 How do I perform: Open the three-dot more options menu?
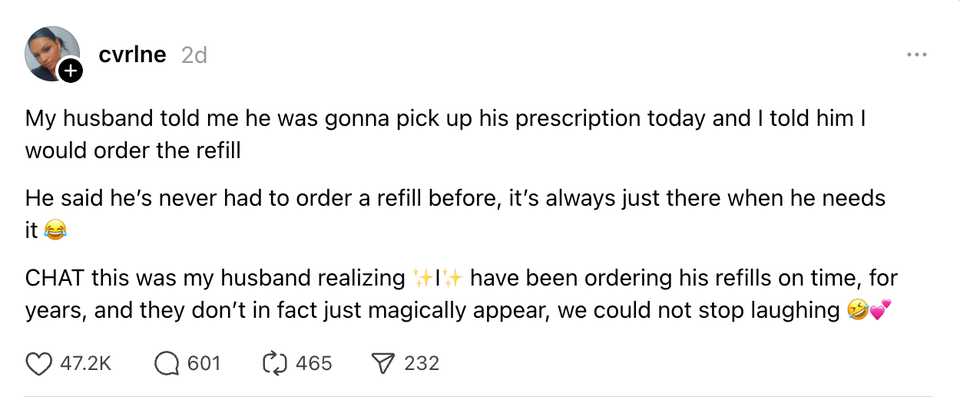tap(916, 54)
